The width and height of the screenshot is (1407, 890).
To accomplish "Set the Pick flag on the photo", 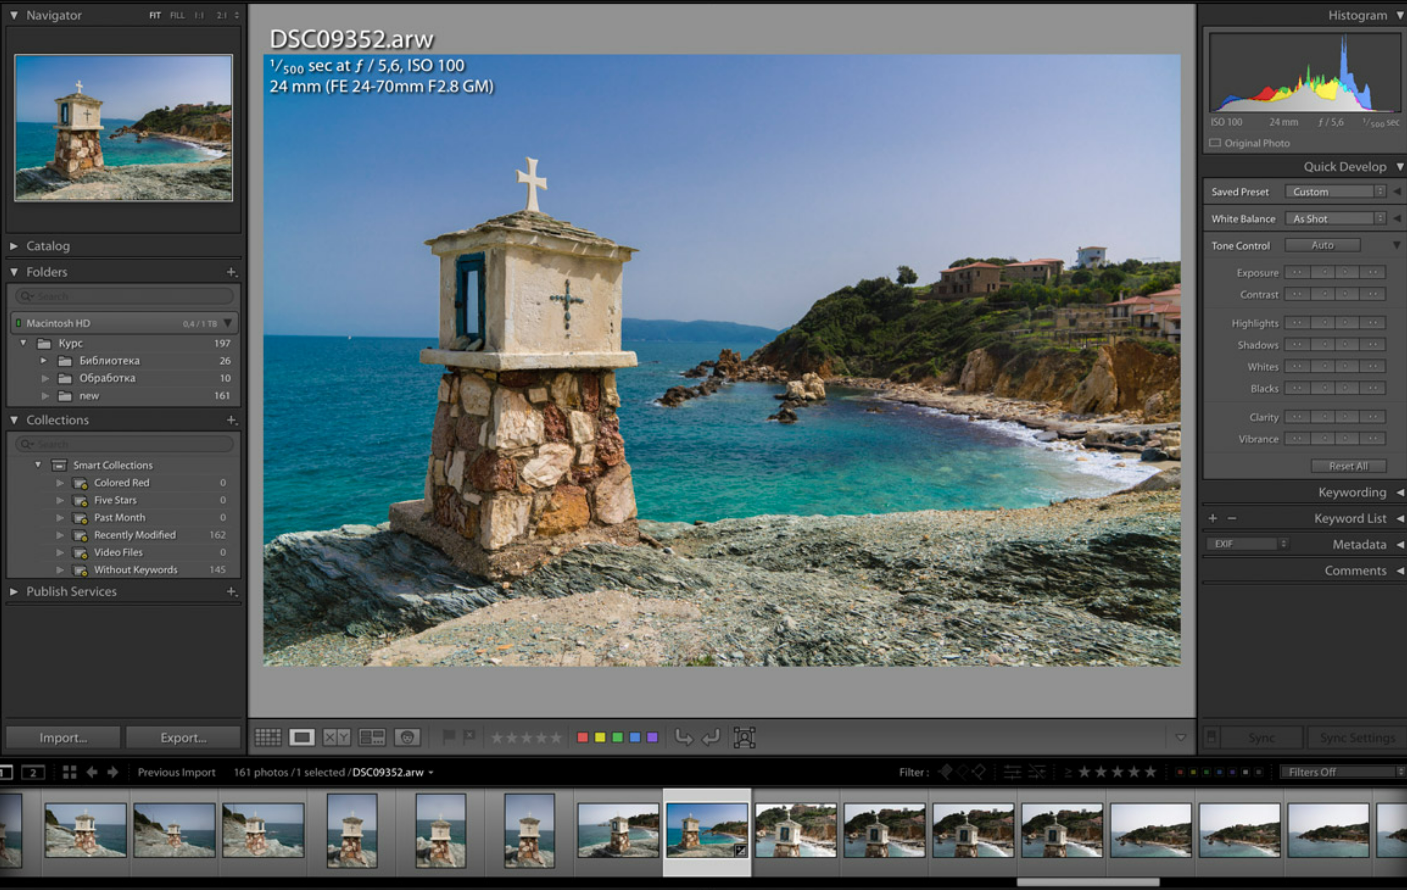I will [449, 737].
